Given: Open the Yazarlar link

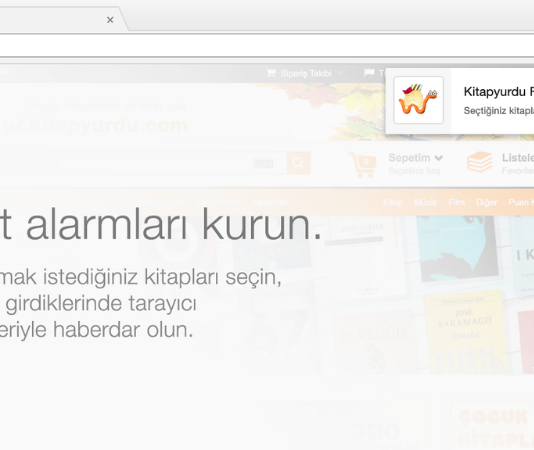Looking at the screenshot, I should pos(270,202).
